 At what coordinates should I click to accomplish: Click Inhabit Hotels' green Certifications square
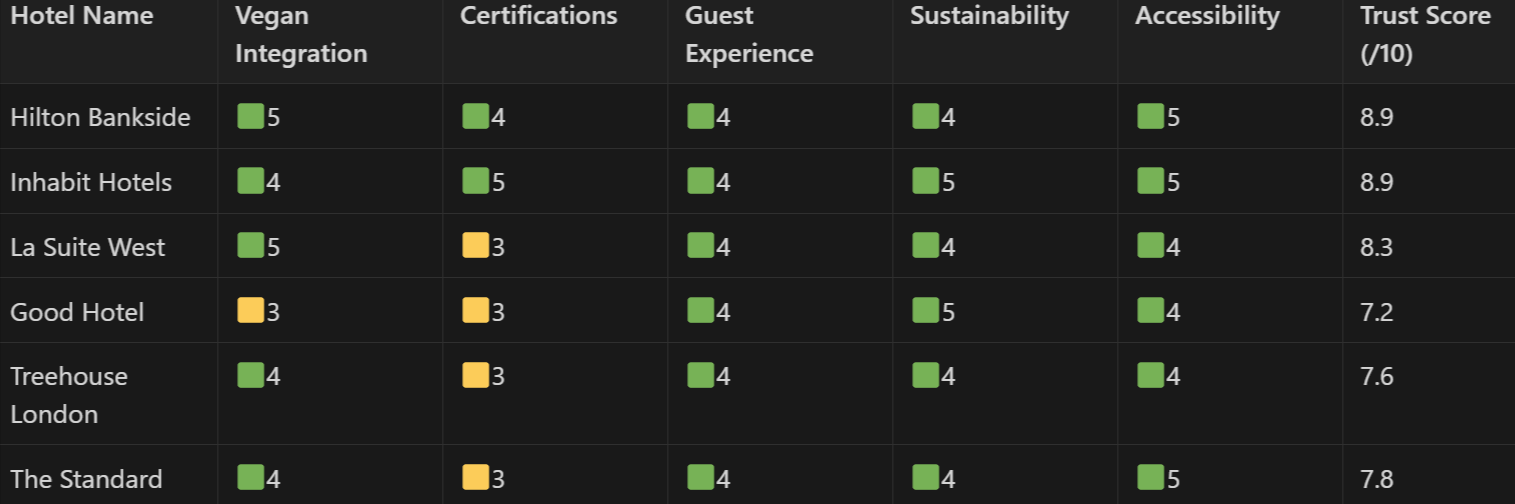click(475, 181)
